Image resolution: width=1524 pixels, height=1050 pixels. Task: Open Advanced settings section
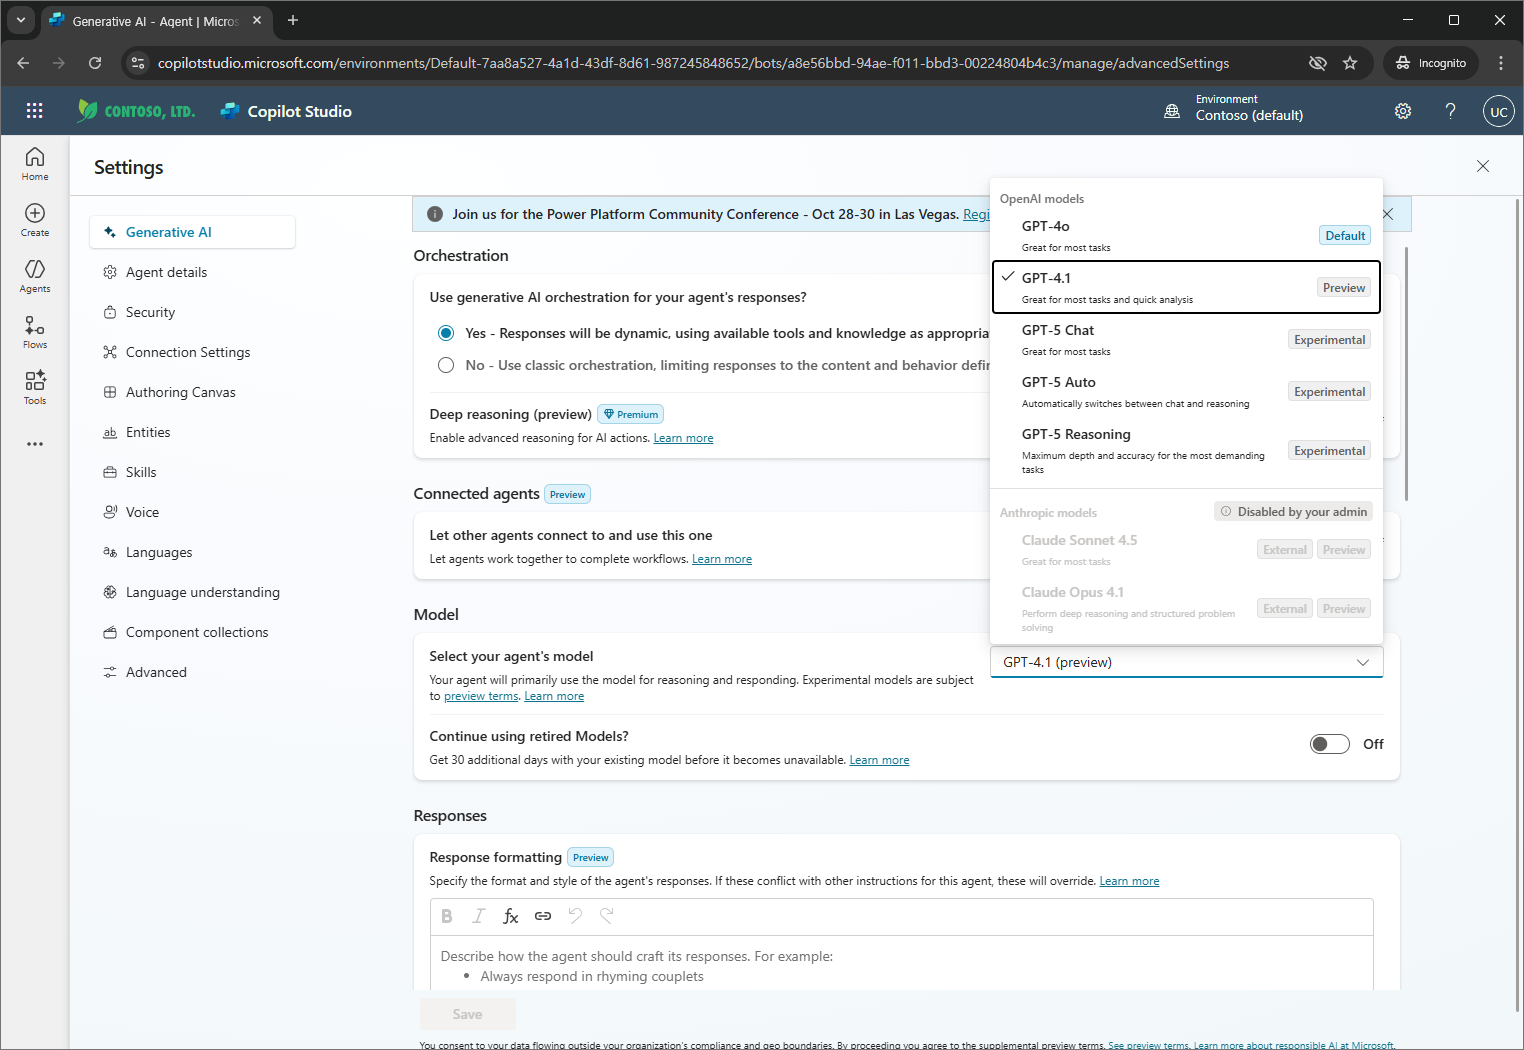coord(192,672)
